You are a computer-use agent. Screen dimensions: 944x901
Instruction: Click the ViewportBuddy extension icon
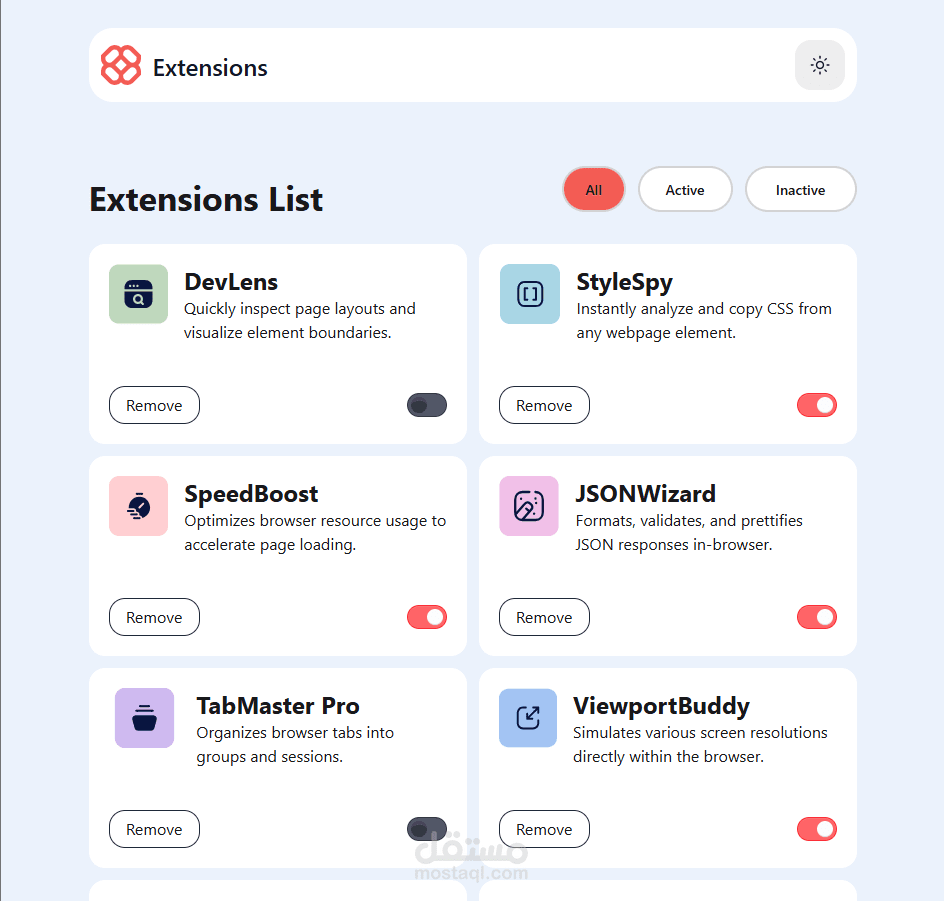coord(528,717)
